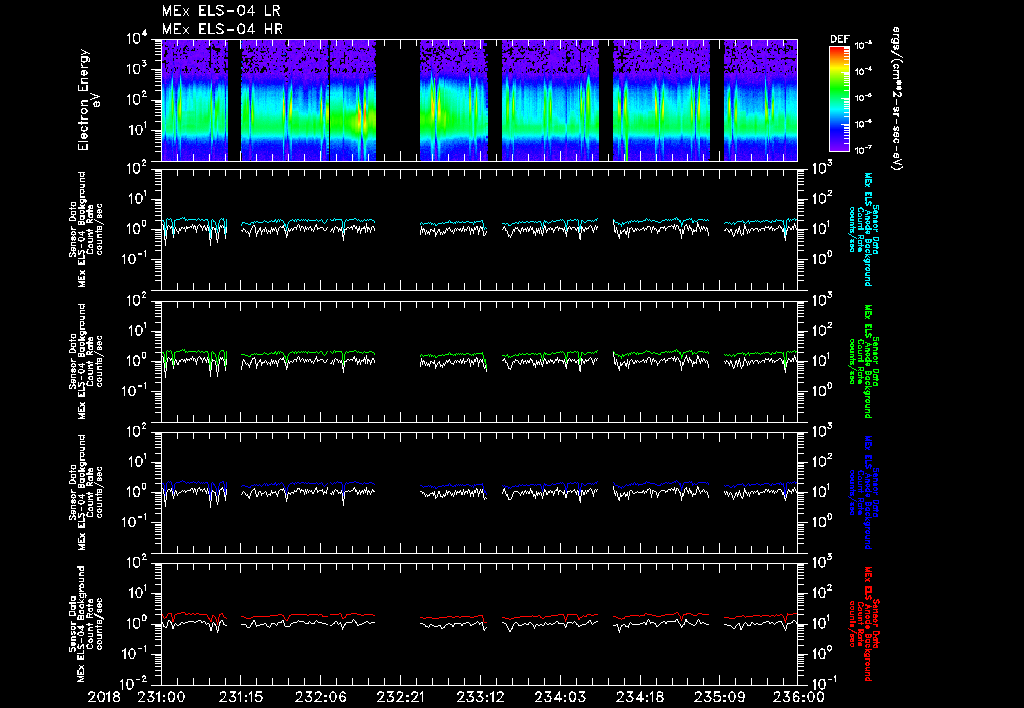This screenshot has width=1024, height=708.
Task: Click the 'MEx ELS-04 LR' title text
Action: click(223, 11)
